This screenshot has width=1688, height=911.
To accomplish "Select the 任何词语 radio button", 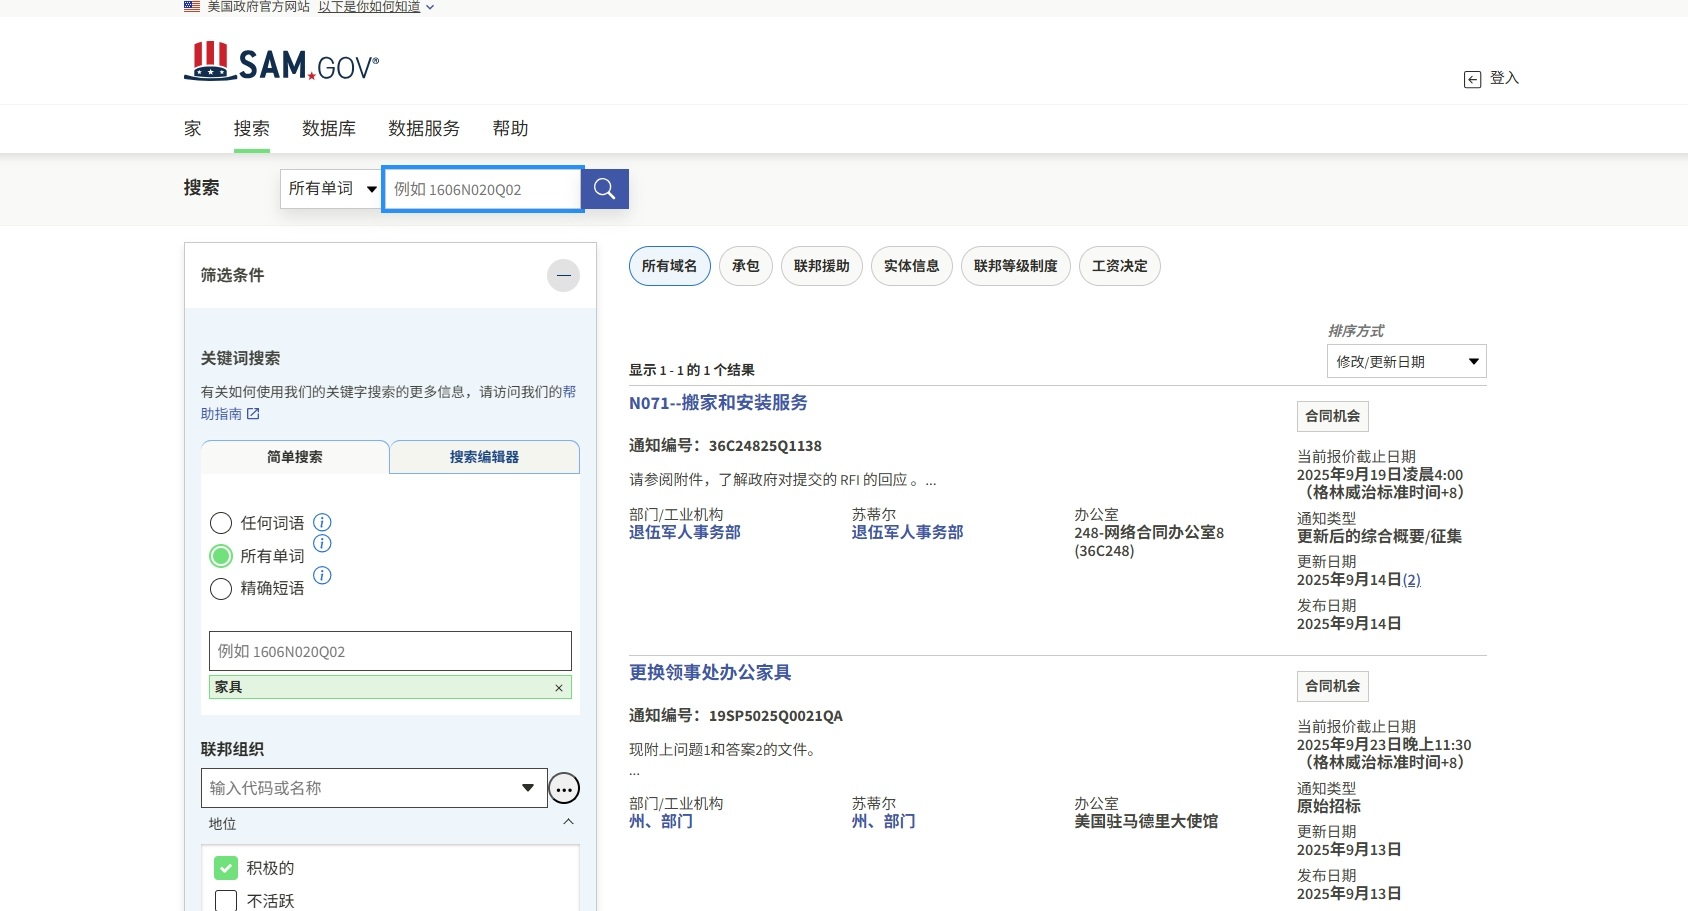I will [x=221, y=523].
